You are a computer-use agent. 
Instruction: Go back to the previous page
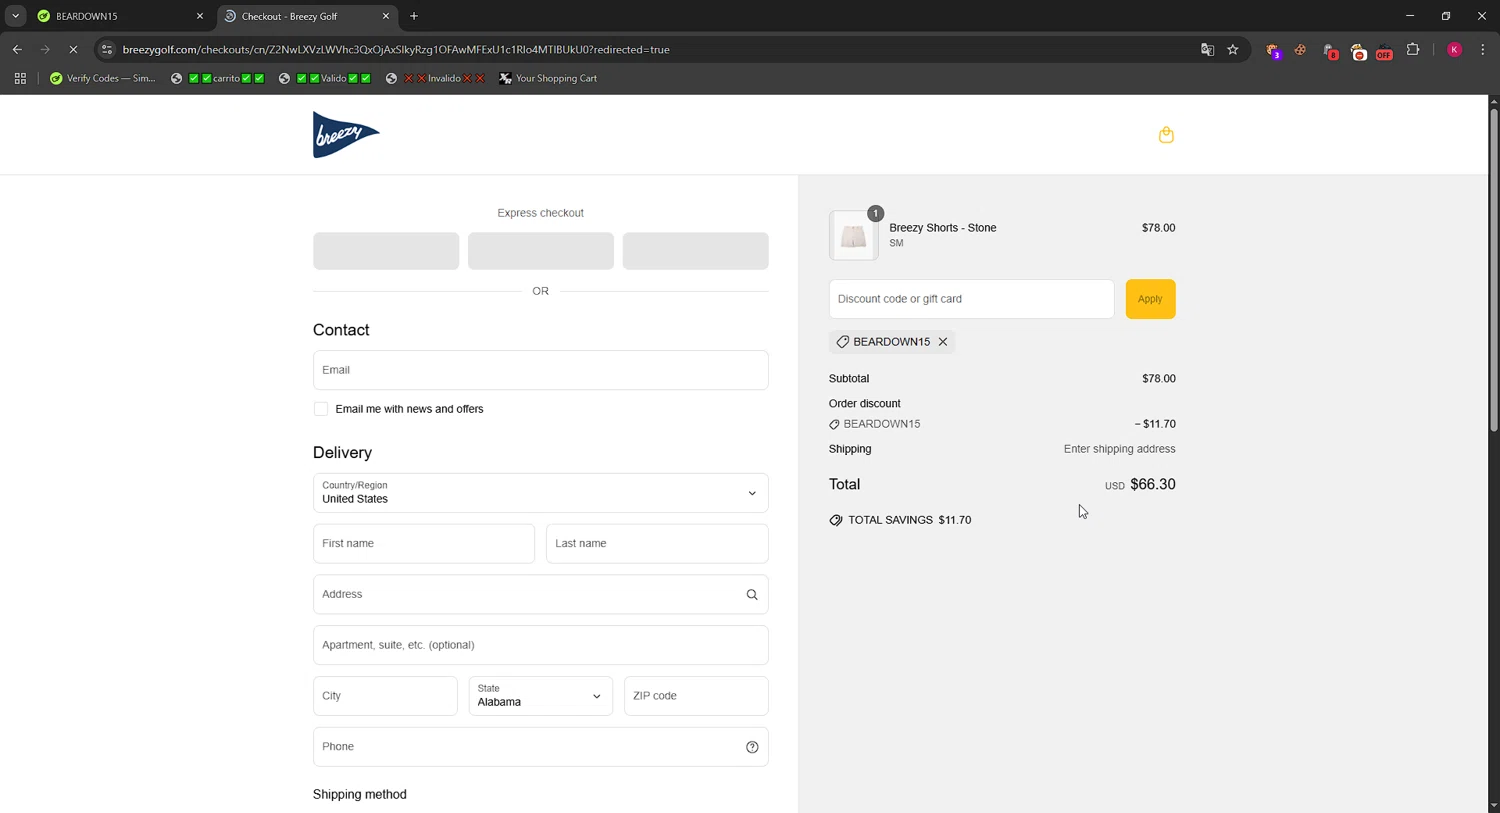tap(17, 49)
